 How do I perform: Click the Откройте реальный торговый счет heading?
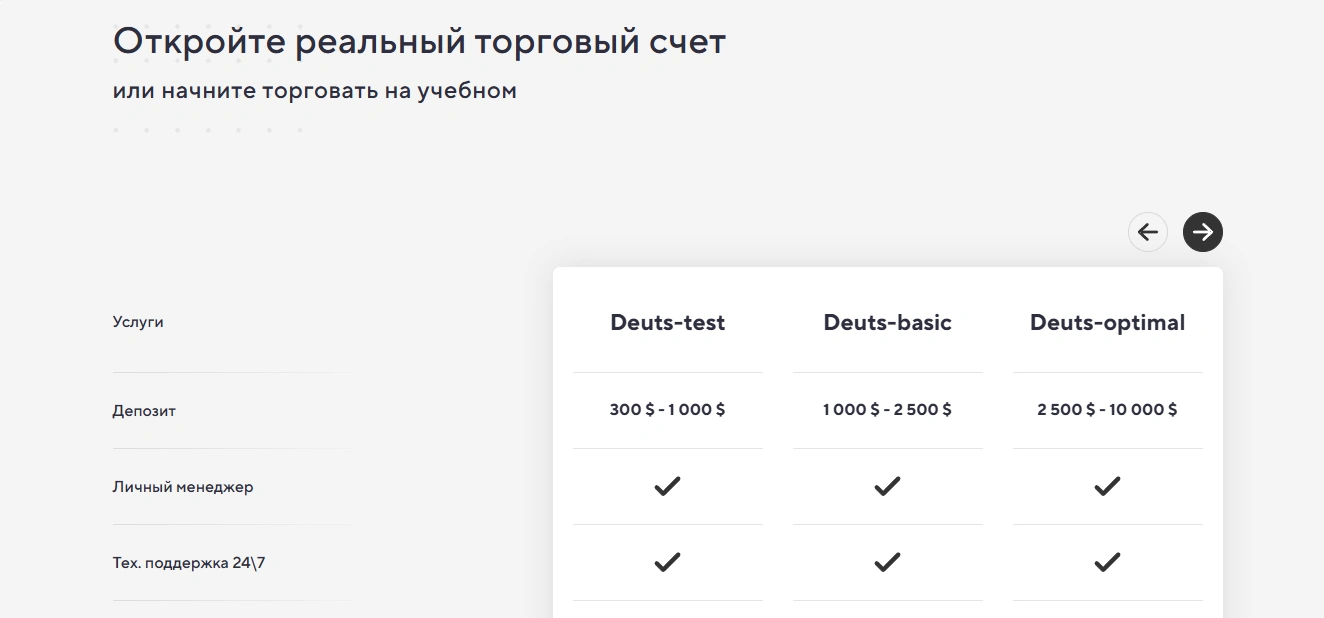click(419, 42)
